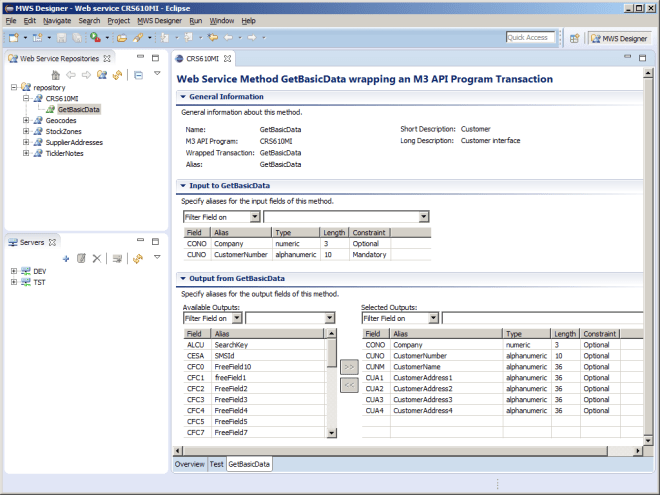Expand the DEV server node
Viewport: 660px width, 495px height.
coord(14,271)
